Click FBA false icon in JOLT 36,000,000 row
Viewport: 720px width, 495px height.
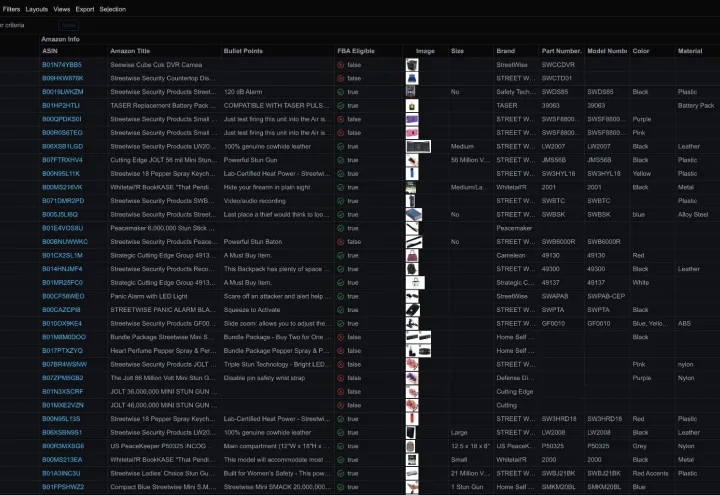(x=341, y=392)
